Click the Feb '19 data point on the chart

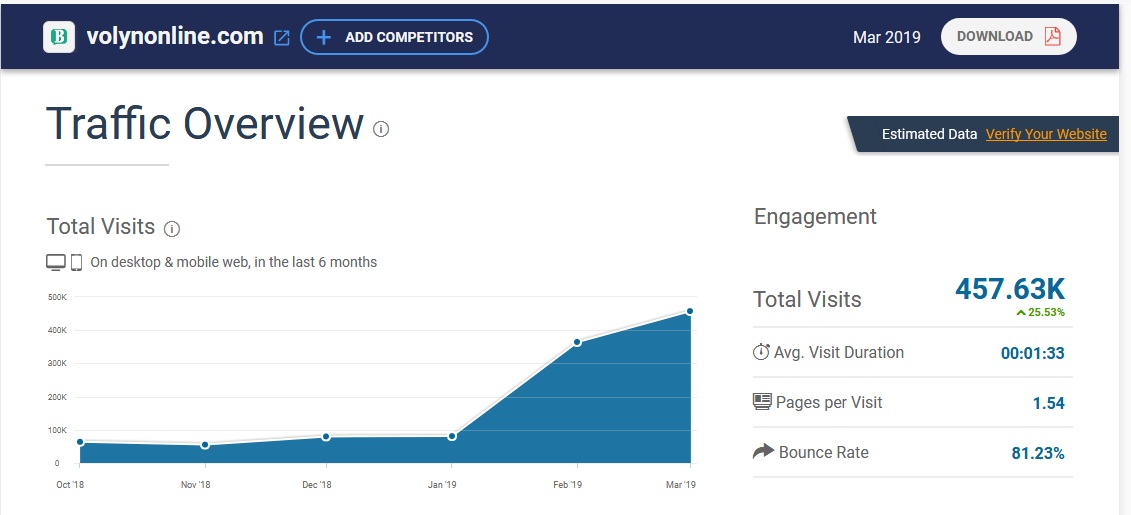577,342
